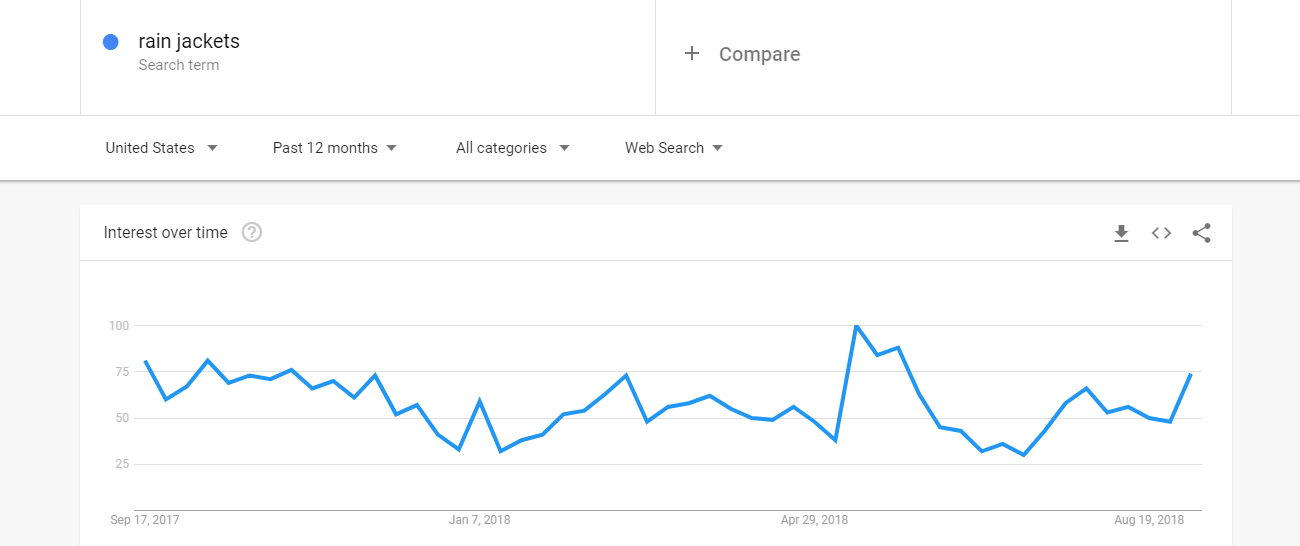This screenshot has width=1300, height=546.
Task: Click the first data point on the line
Action: [x=145, y=361]
